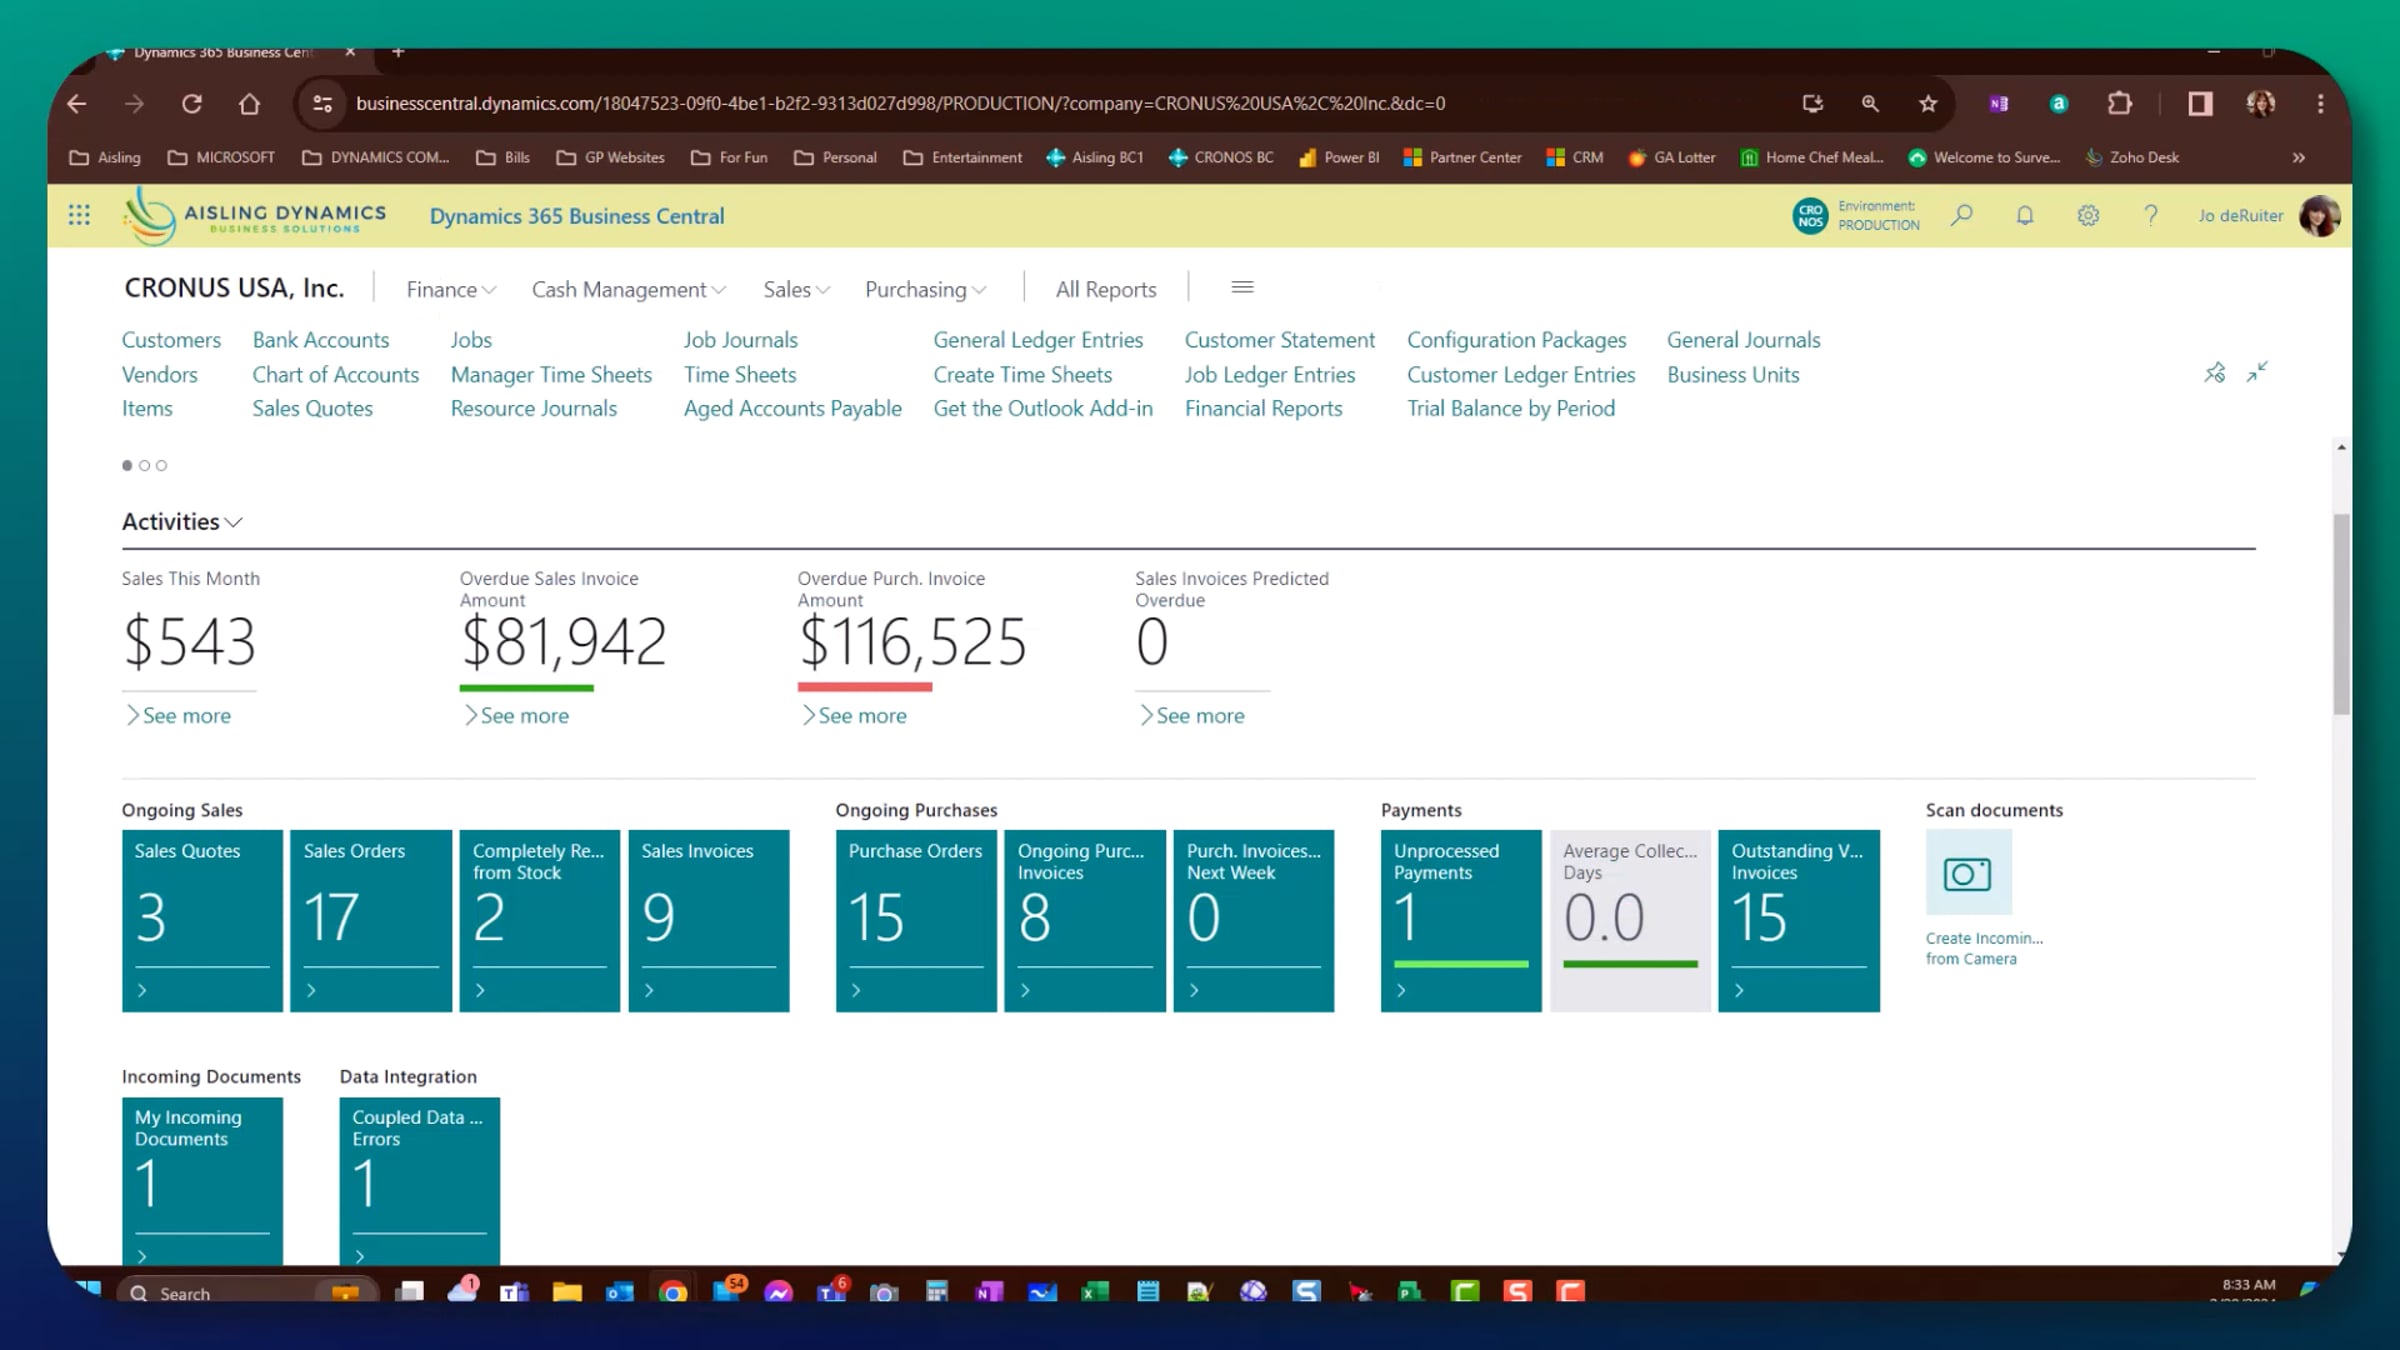Open the settings gear icon
This screenshot has height=1350, width=2400.
pos(2087,215)
